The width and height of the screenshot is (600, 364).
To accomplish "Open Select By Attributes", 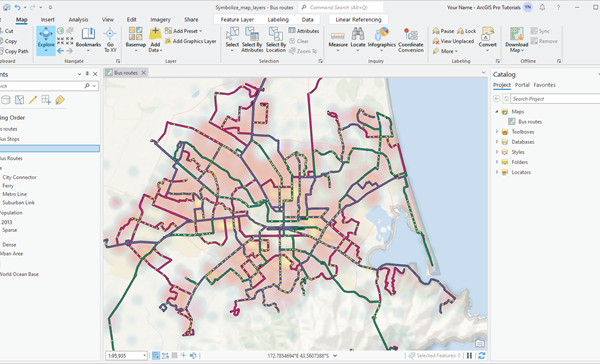I will 252,40.
